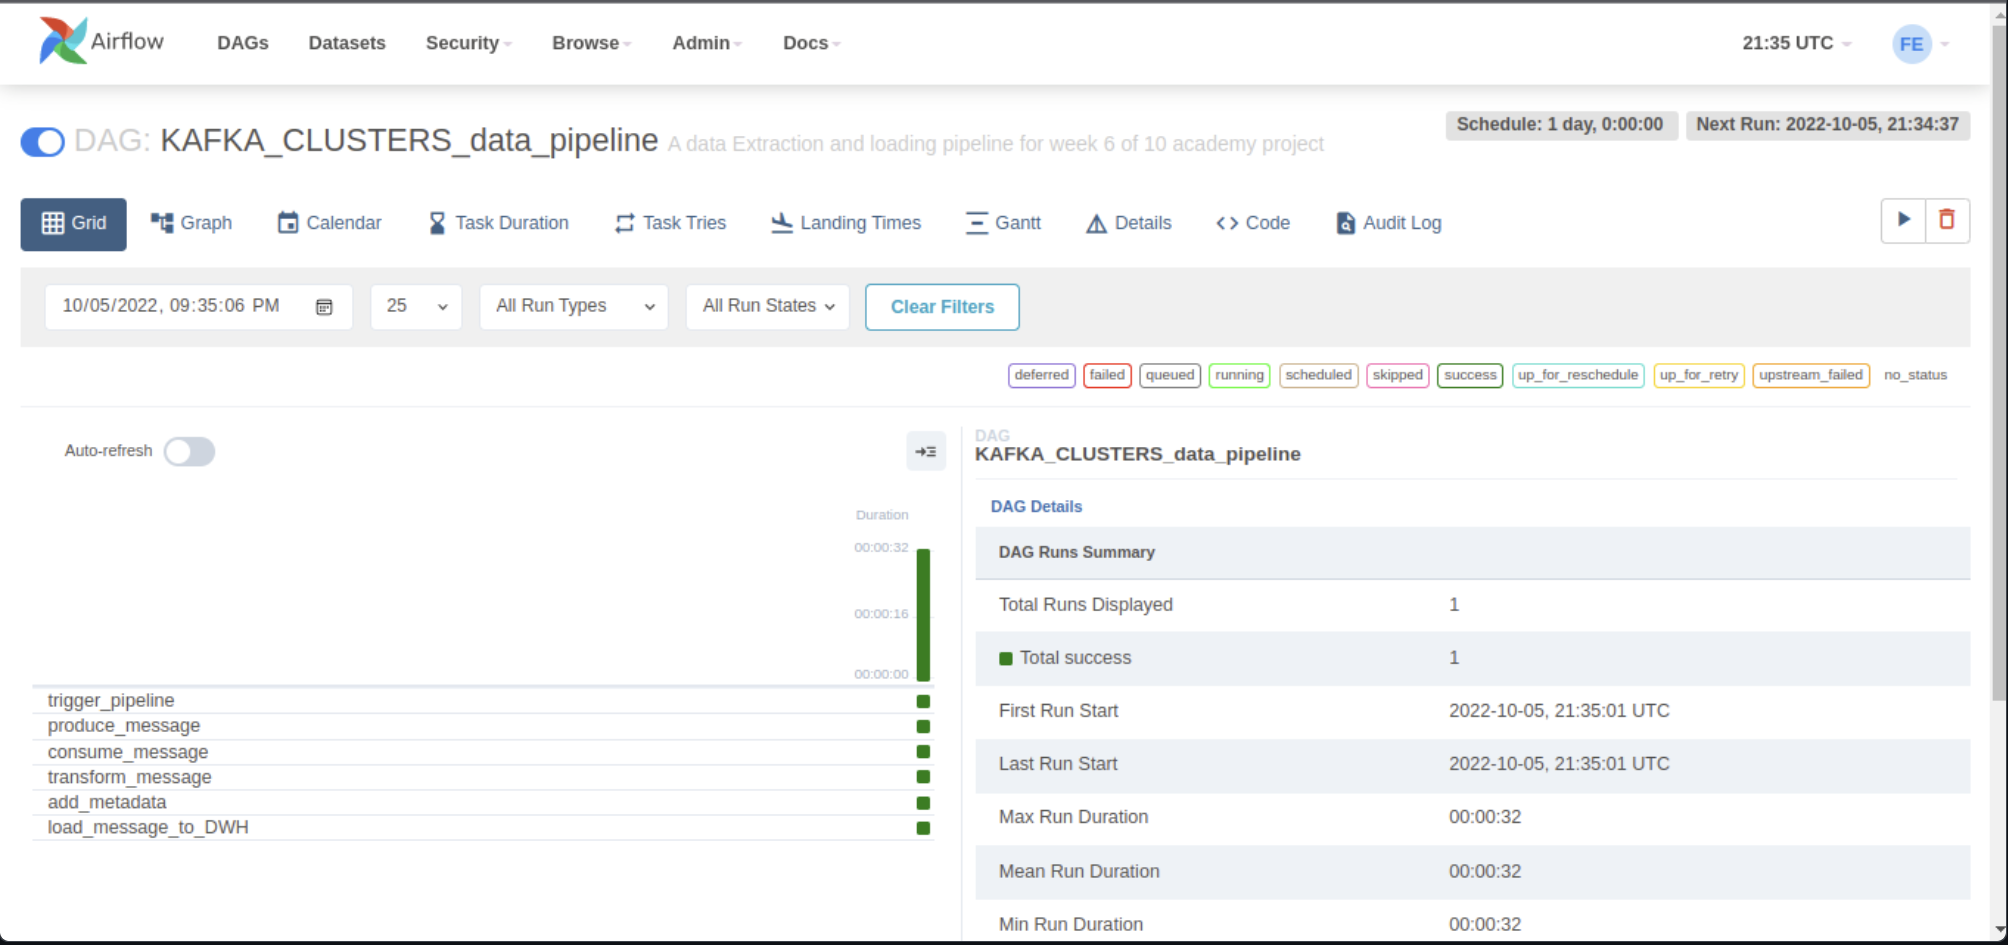Go to the Datasets page
The image size is (2008, 945).
tap(347, 43)
